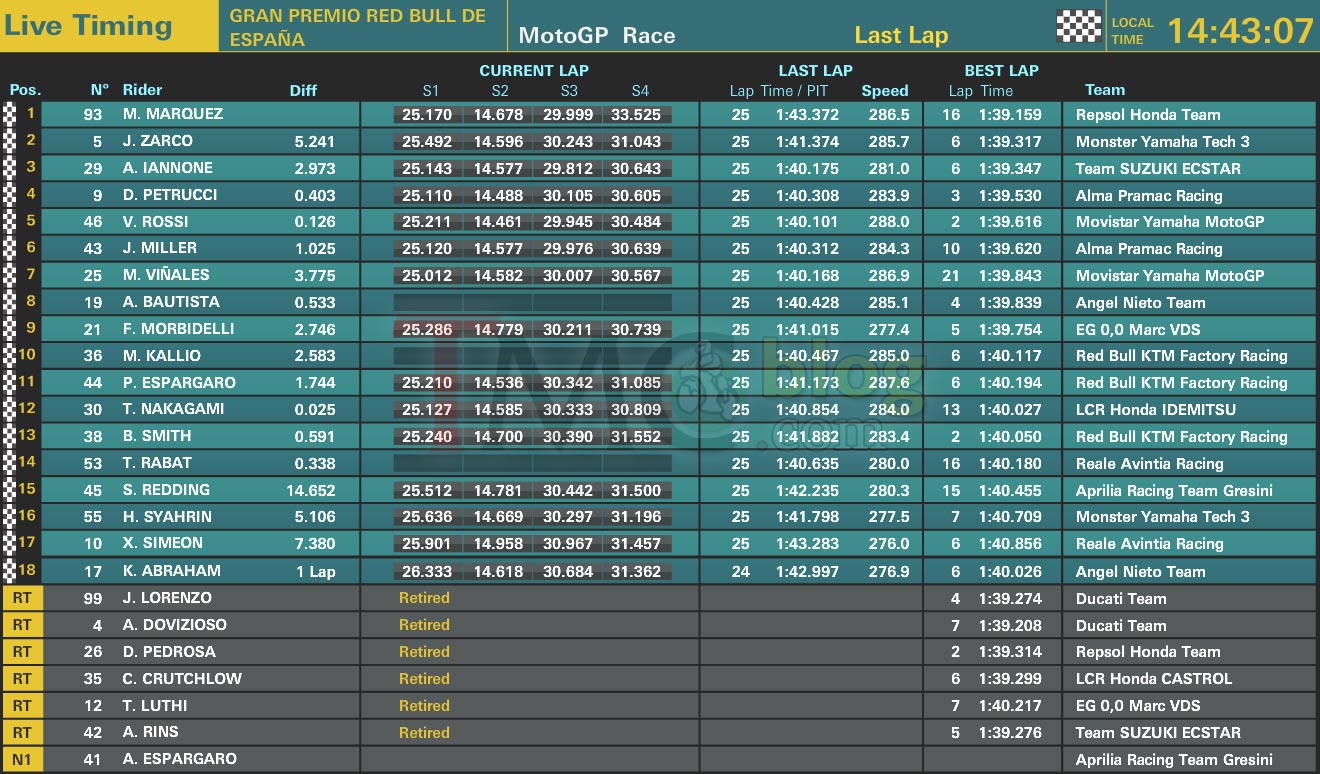Image resolution: width=1320 pixels, height=774 pixels.
Task: Click the checkered flag beside V. Rossi's position 5
Action: coord(11,221)
